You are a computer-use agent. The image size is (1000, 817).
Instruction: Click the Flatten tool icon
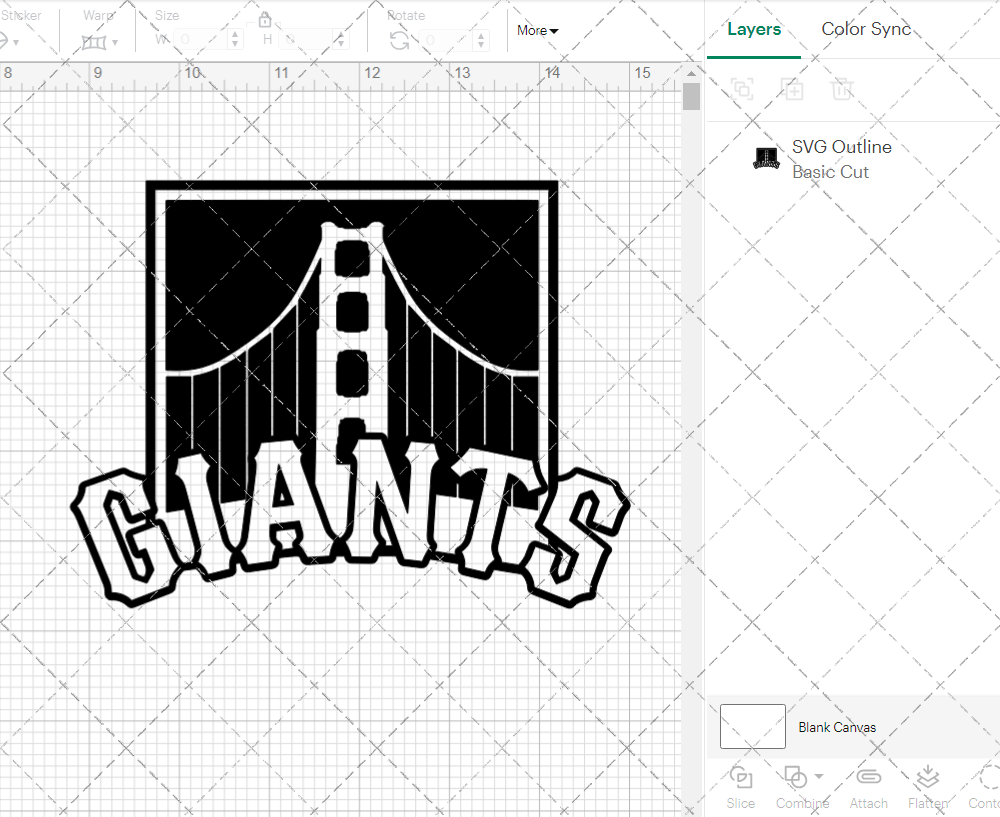point(927,777)
